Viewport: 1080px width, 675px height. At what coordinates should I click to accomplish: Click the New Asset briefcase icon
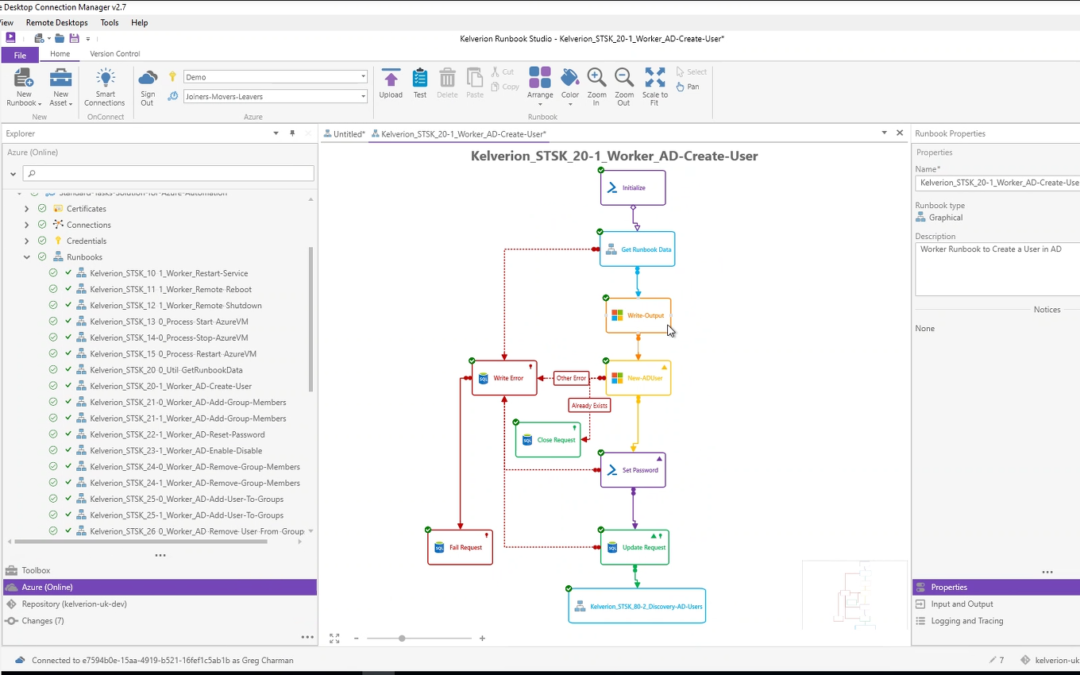[61, 78]
